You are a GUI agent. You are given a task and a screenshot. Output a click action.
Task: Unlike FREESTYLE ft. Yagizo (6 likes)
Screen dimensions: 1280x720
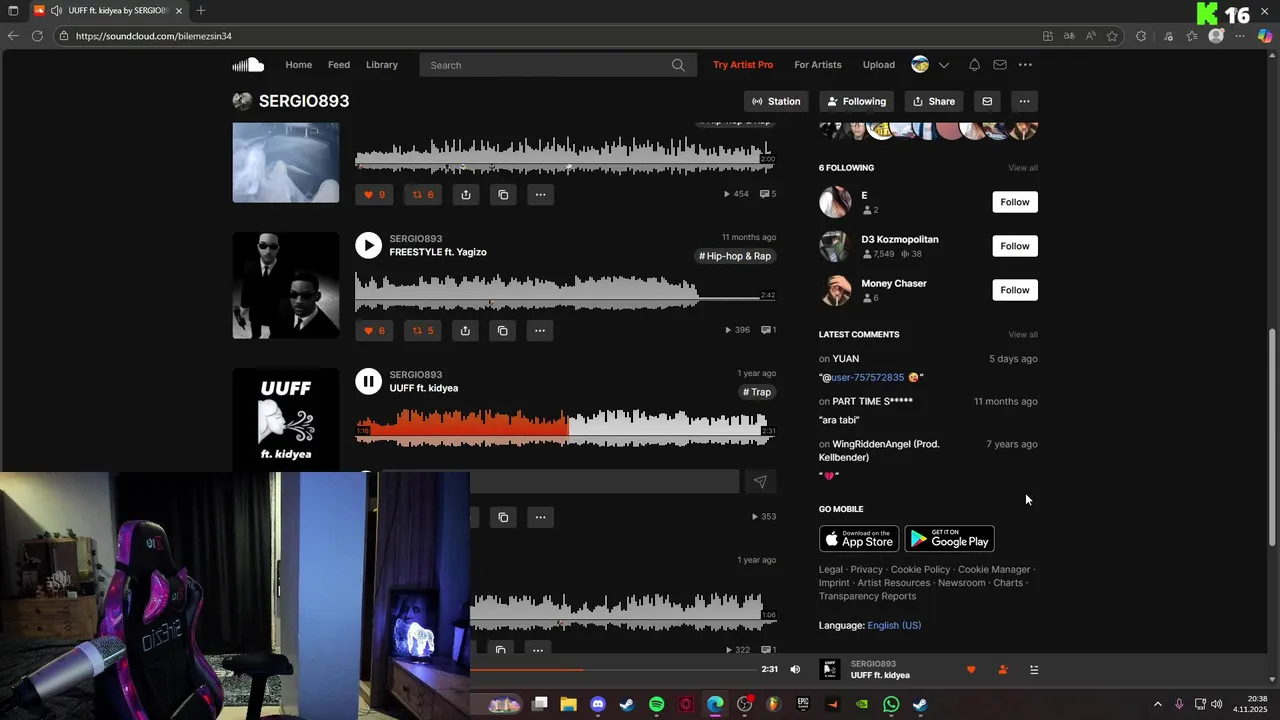point(374,330)
